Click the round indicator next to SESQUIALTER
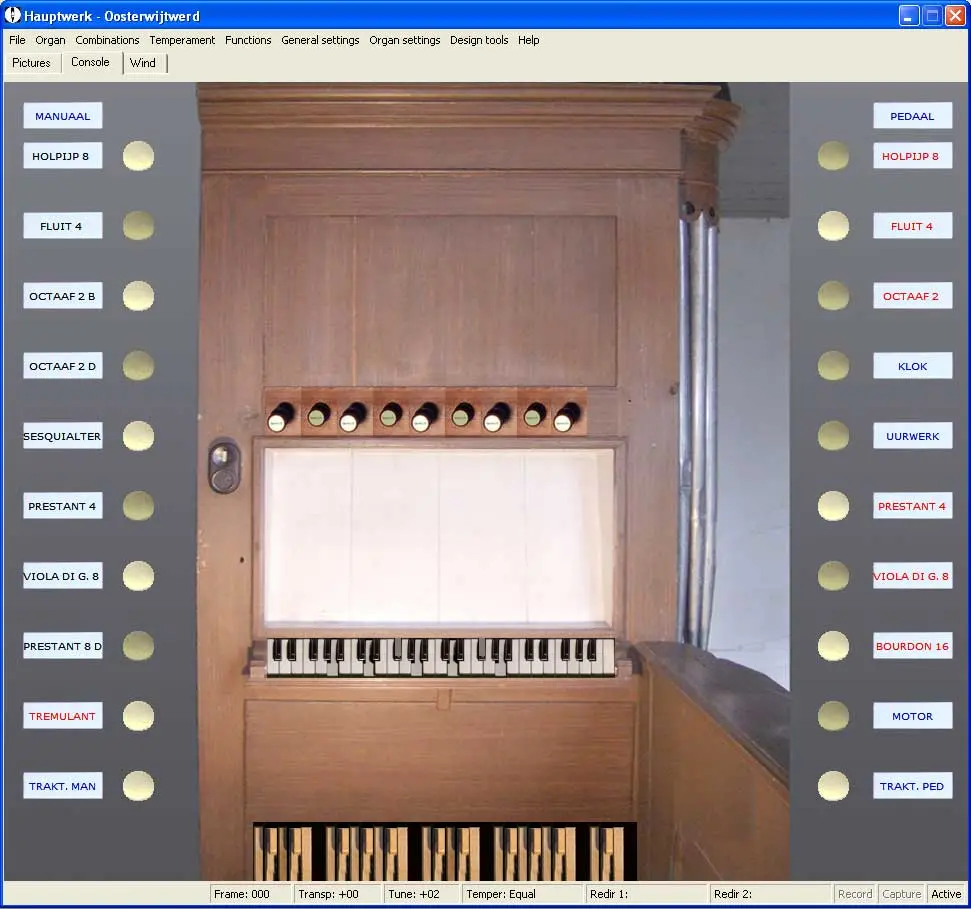 tap(138, 436)
